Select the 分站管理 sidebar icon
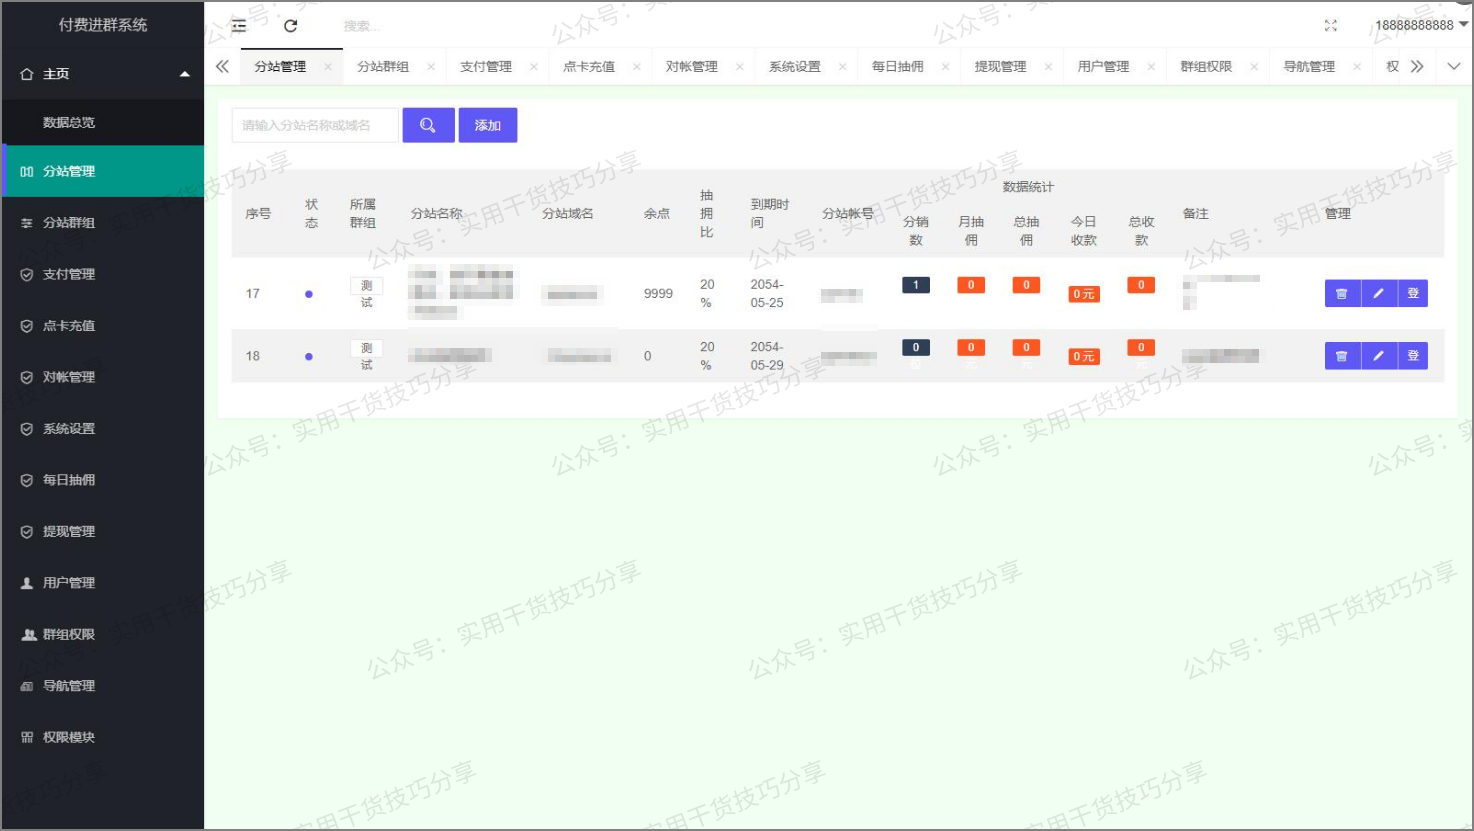 (28, 171)
